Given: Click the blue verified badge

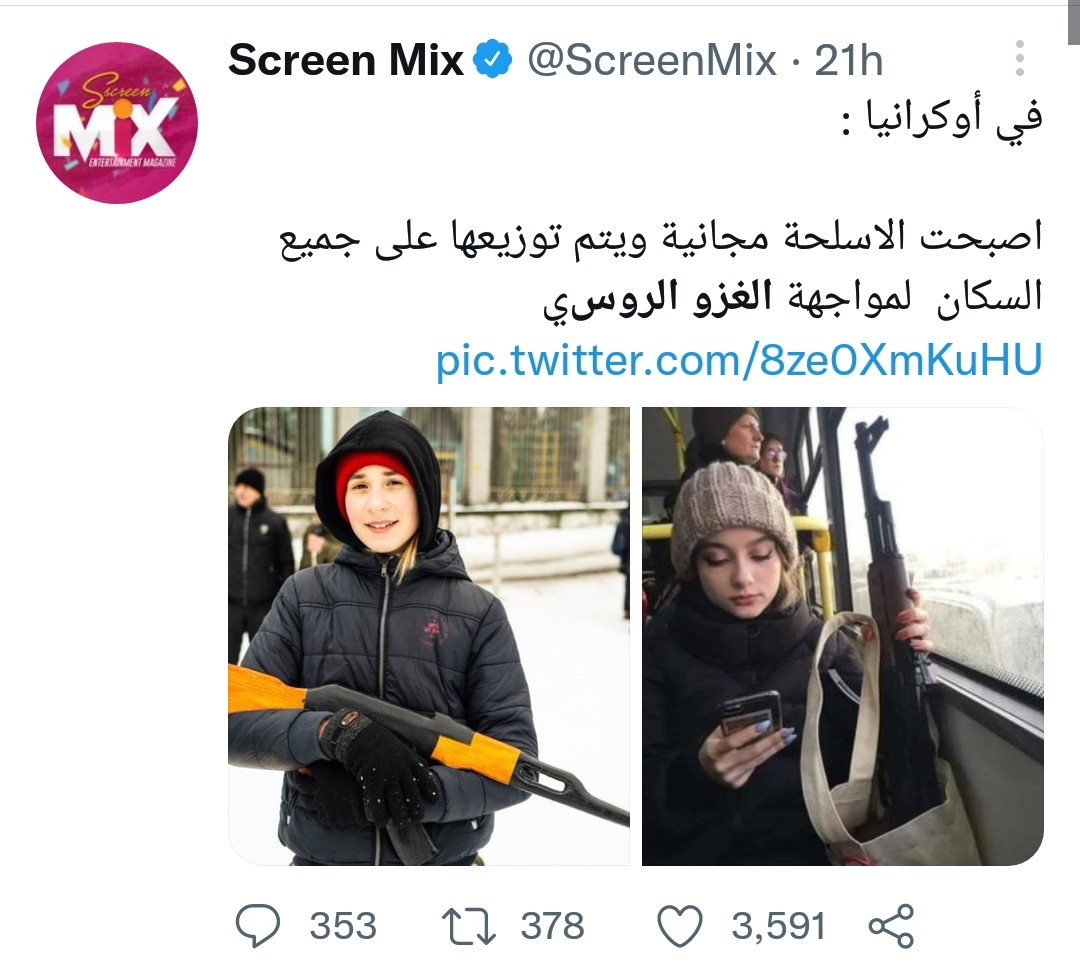Looking at the screenshot, I should tap(492, 59).
